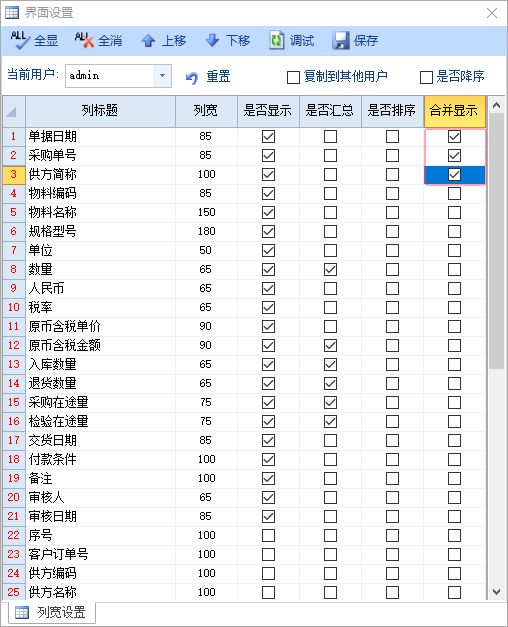Select row header number 20
The height and width of the screenshot is (627, 508).
pos(14,497)
